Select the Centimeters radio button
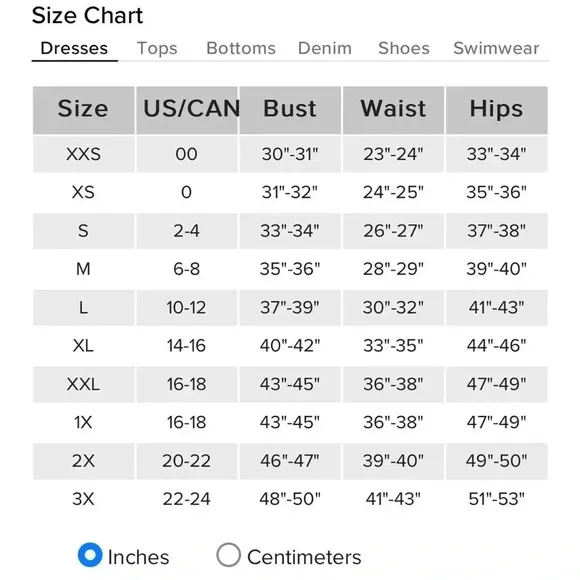Viewport: 580px width, 580px height. (228, 555)
